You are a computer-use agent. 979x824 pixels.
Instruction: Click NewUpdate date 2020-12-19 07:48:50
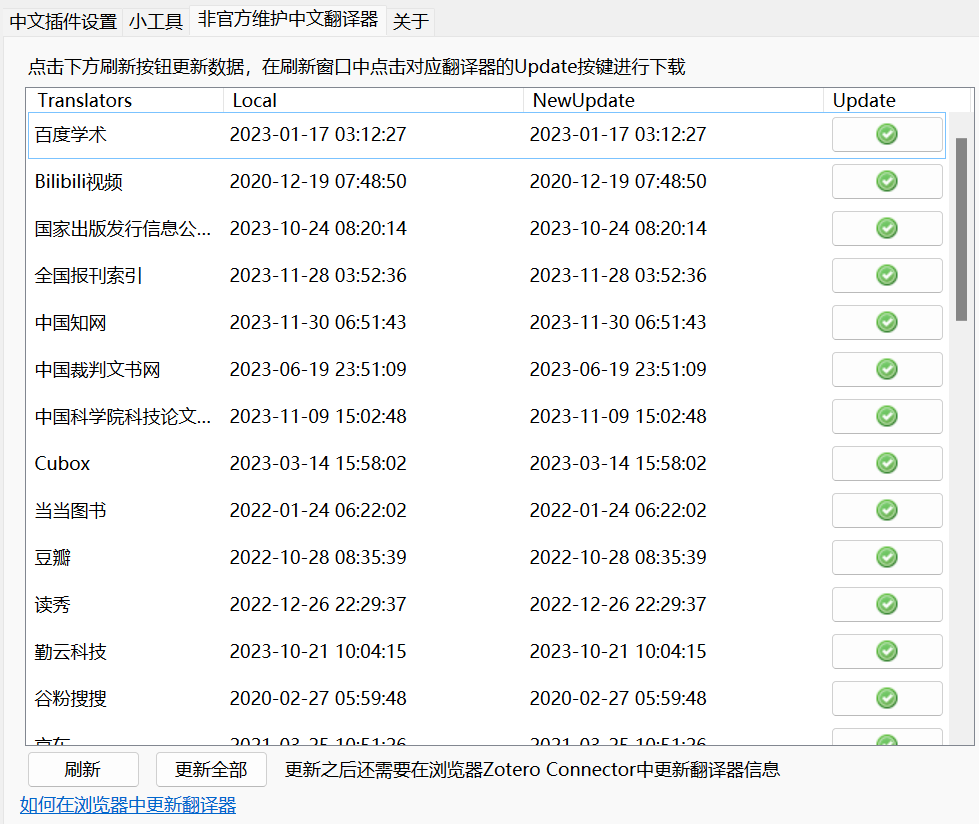pyautogui.click(x=618, y=181)
